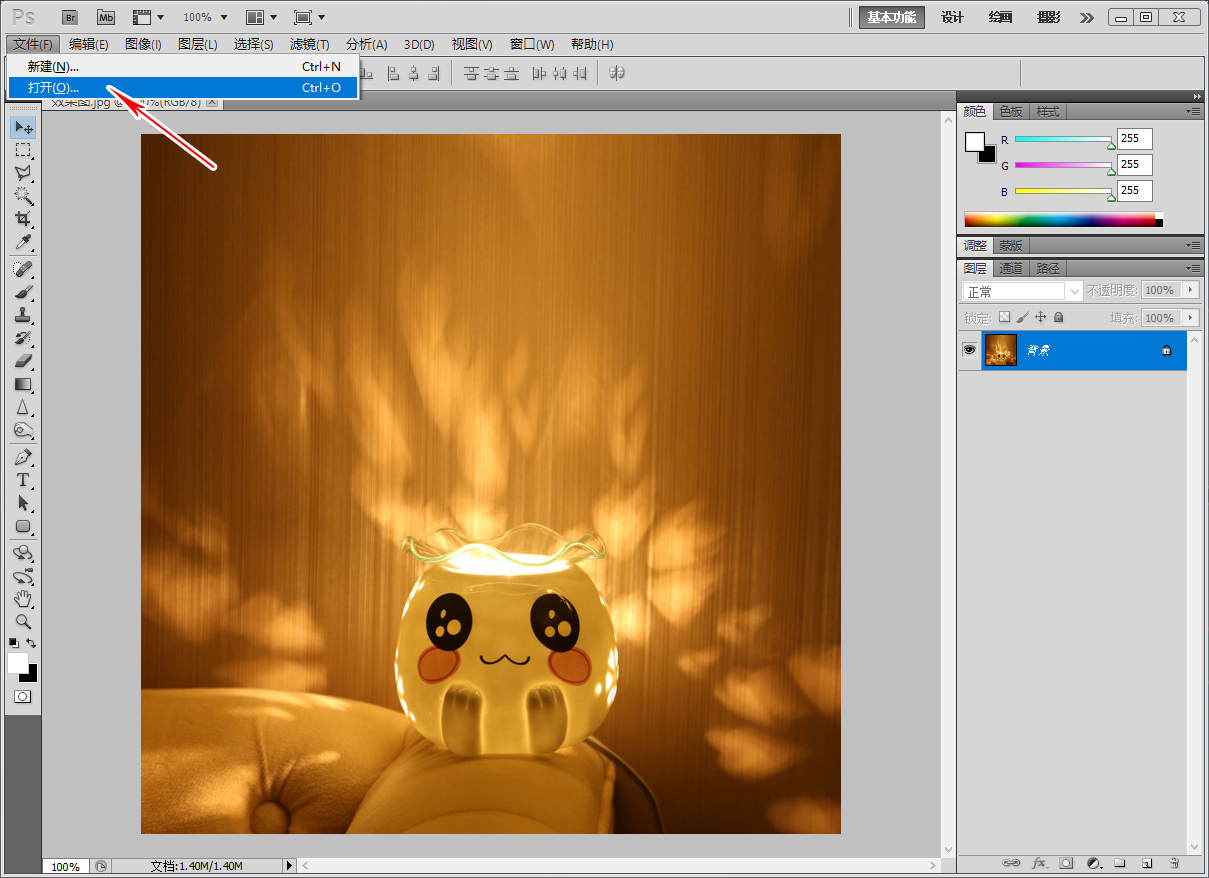Screen dimensions: 1209x878
Task: Select the Zoom tool
Action: [24, 622]
